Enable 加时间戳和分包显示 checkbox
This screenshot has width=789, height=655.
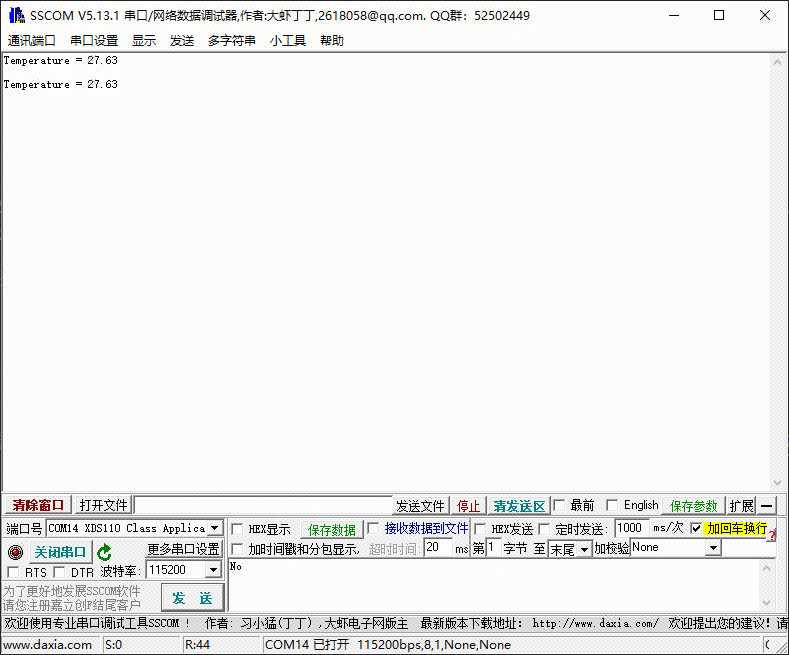pos(236,549)
